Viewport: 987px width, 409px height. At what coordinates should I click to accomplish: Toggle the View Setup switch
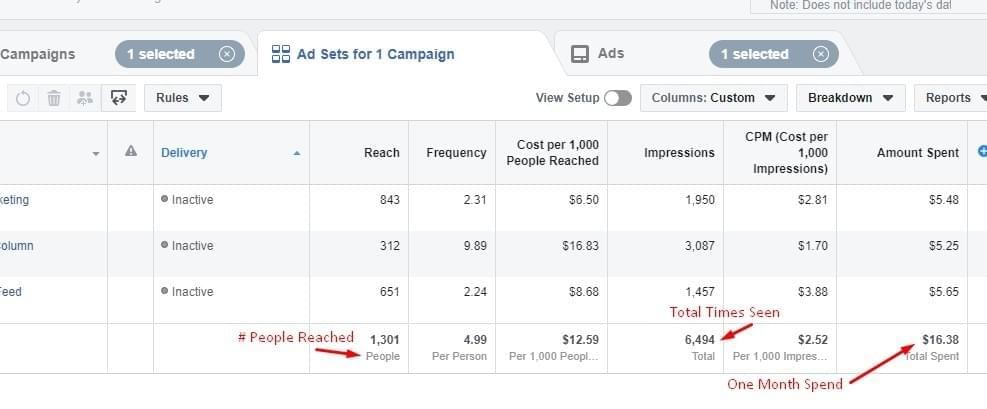(617, 98)
